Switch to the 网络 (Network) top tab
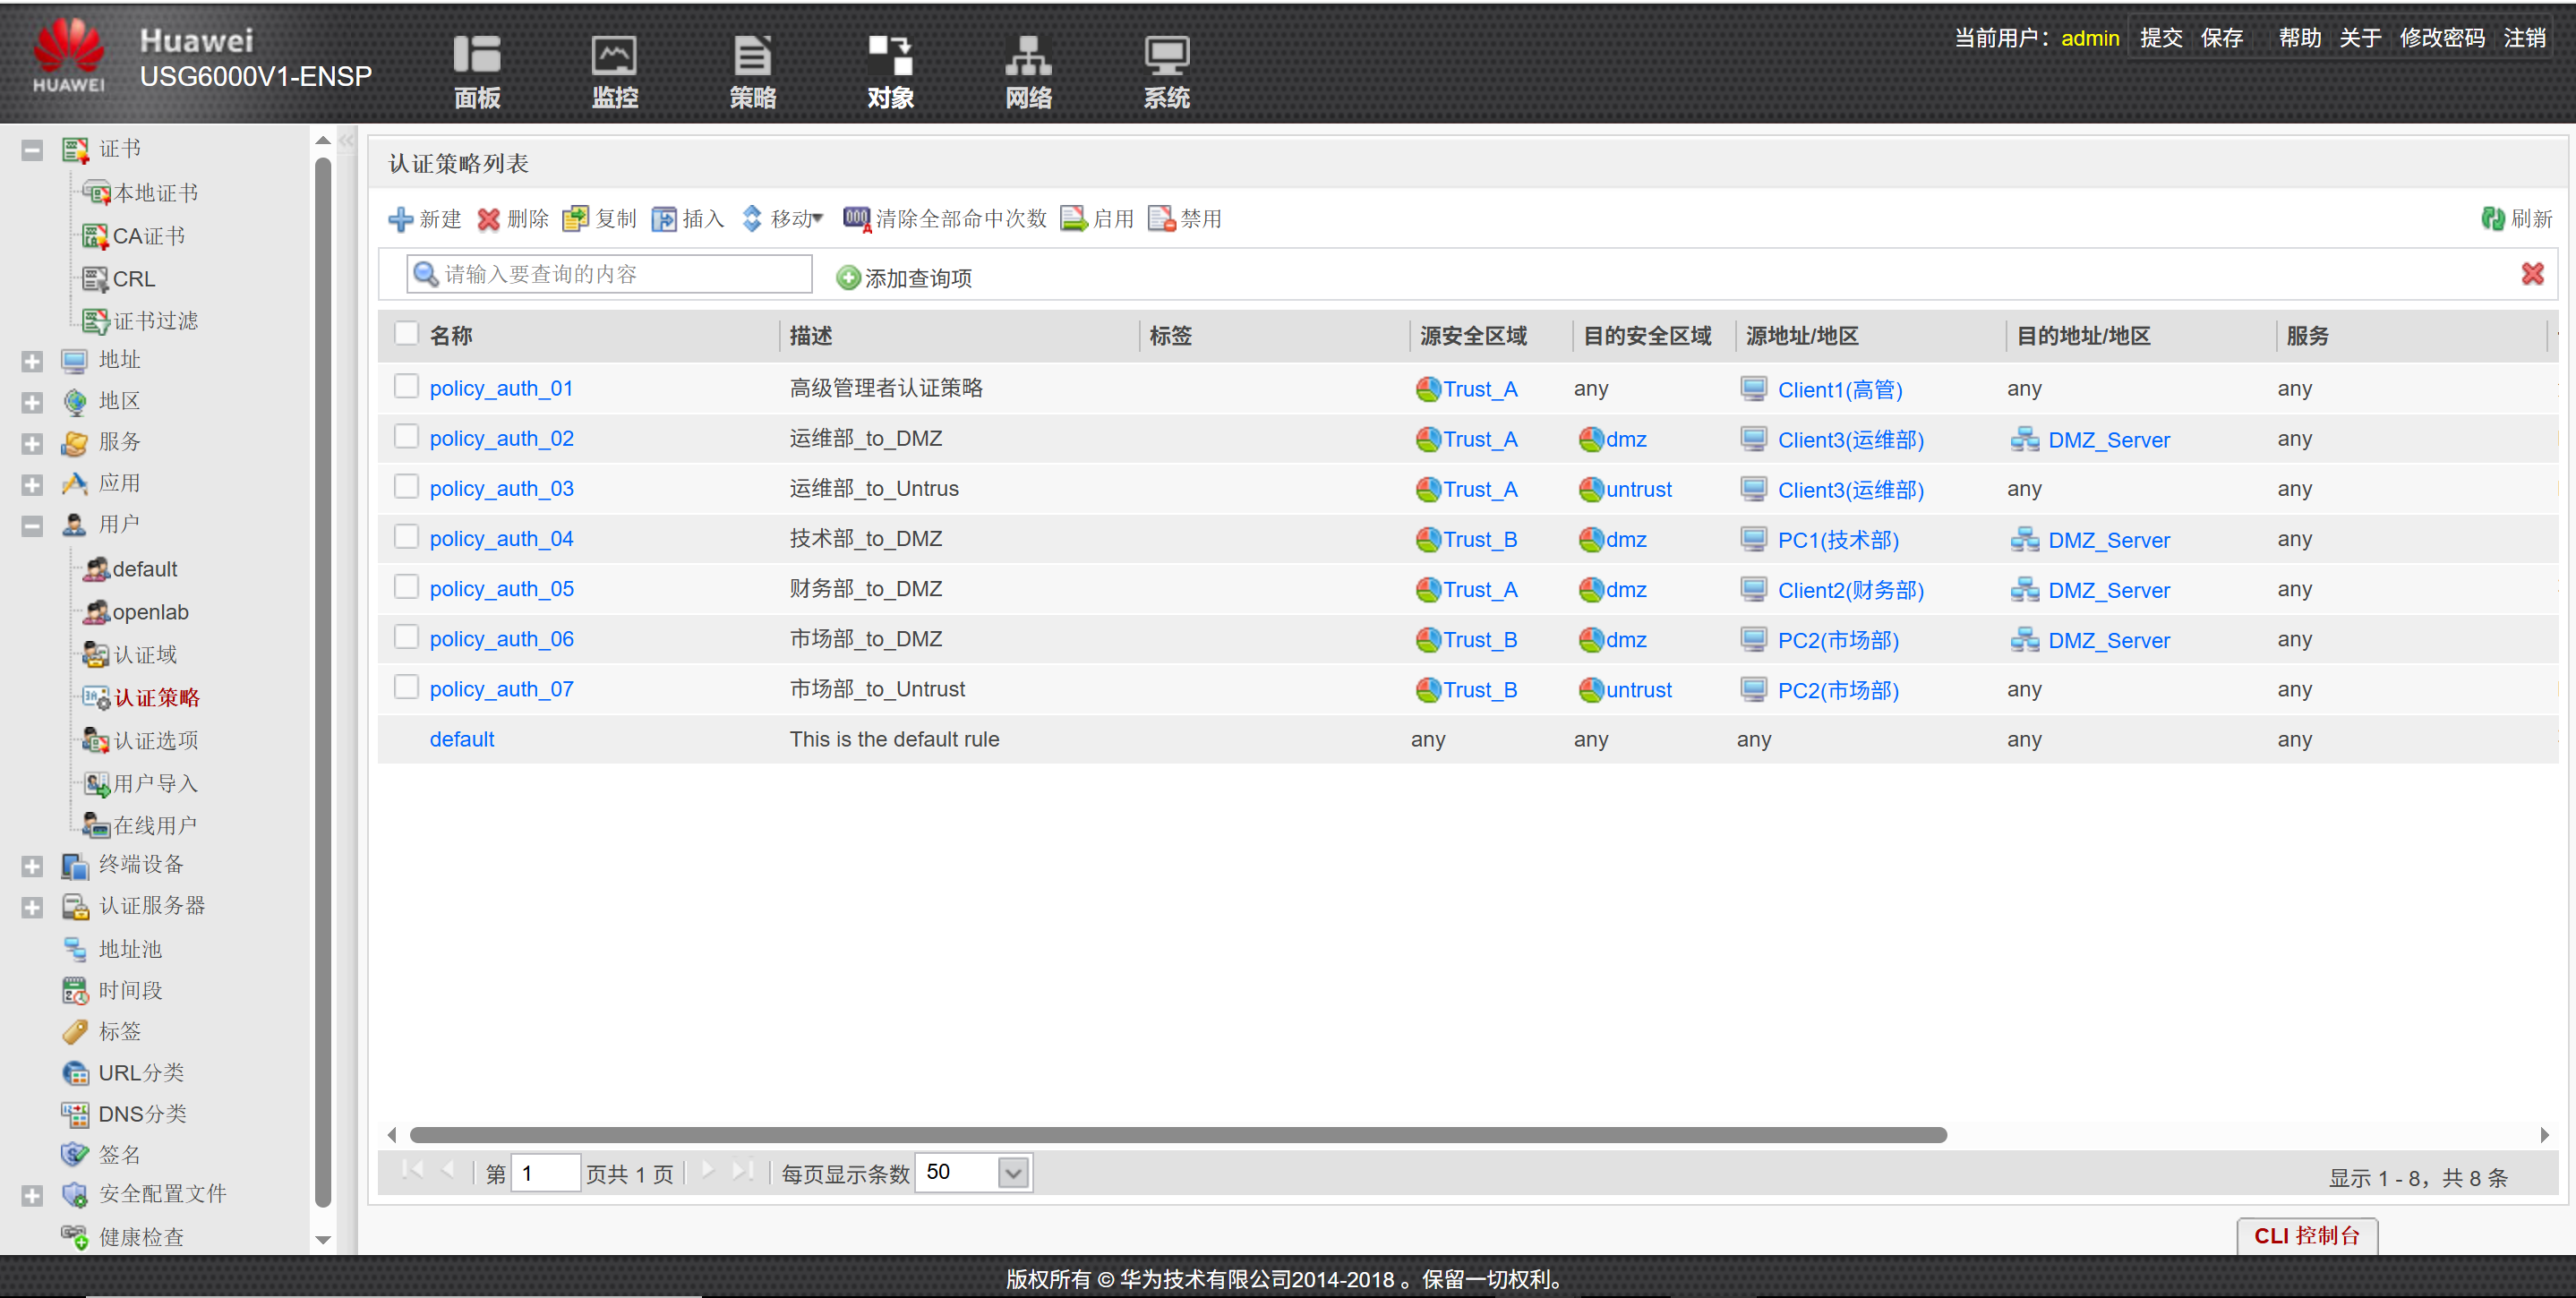The image size is (2576, 1298). click(x=1028, y=71)
